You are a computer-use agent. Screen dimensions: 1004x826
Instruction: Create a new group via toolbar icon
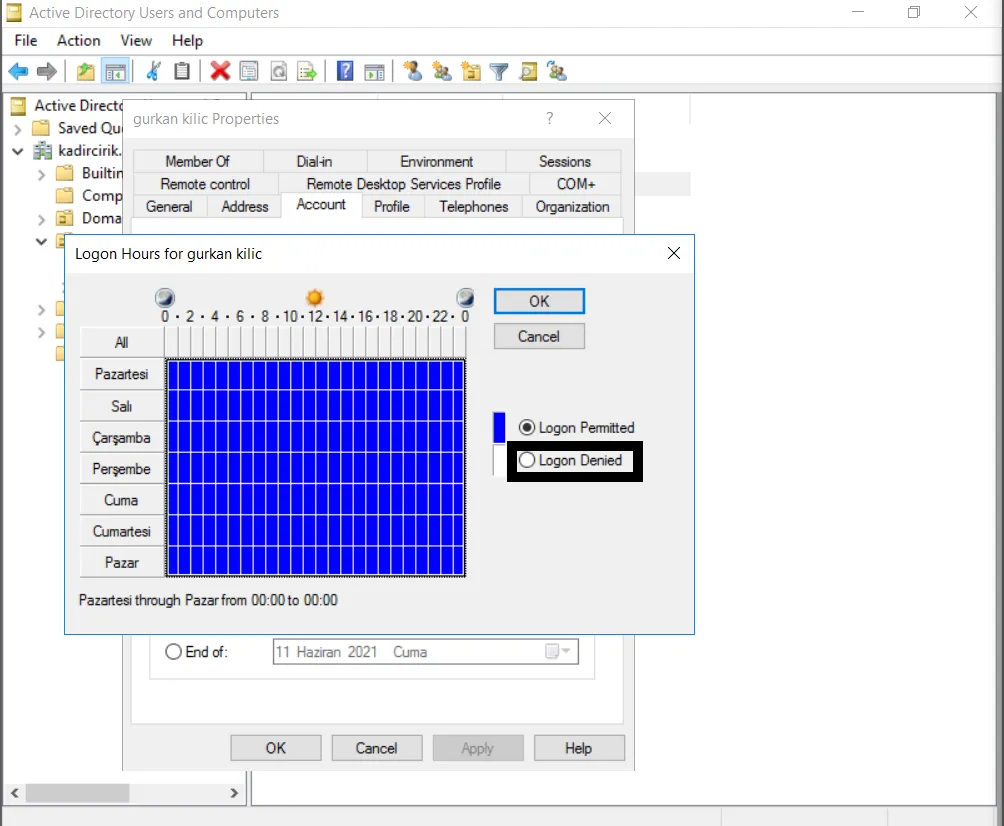[441, 71]
